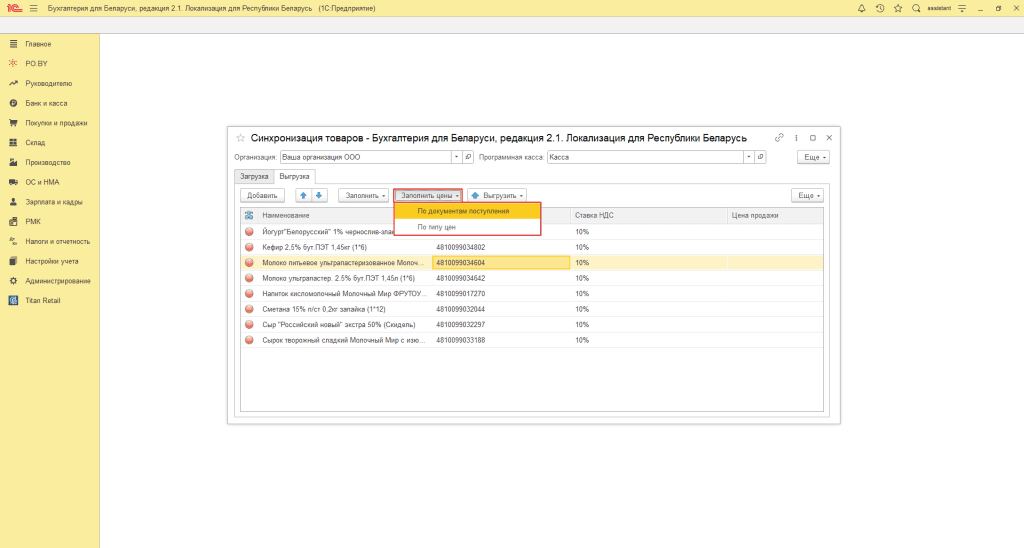
Task: Add the form to favorites with star icon
Action: point(240,138)
